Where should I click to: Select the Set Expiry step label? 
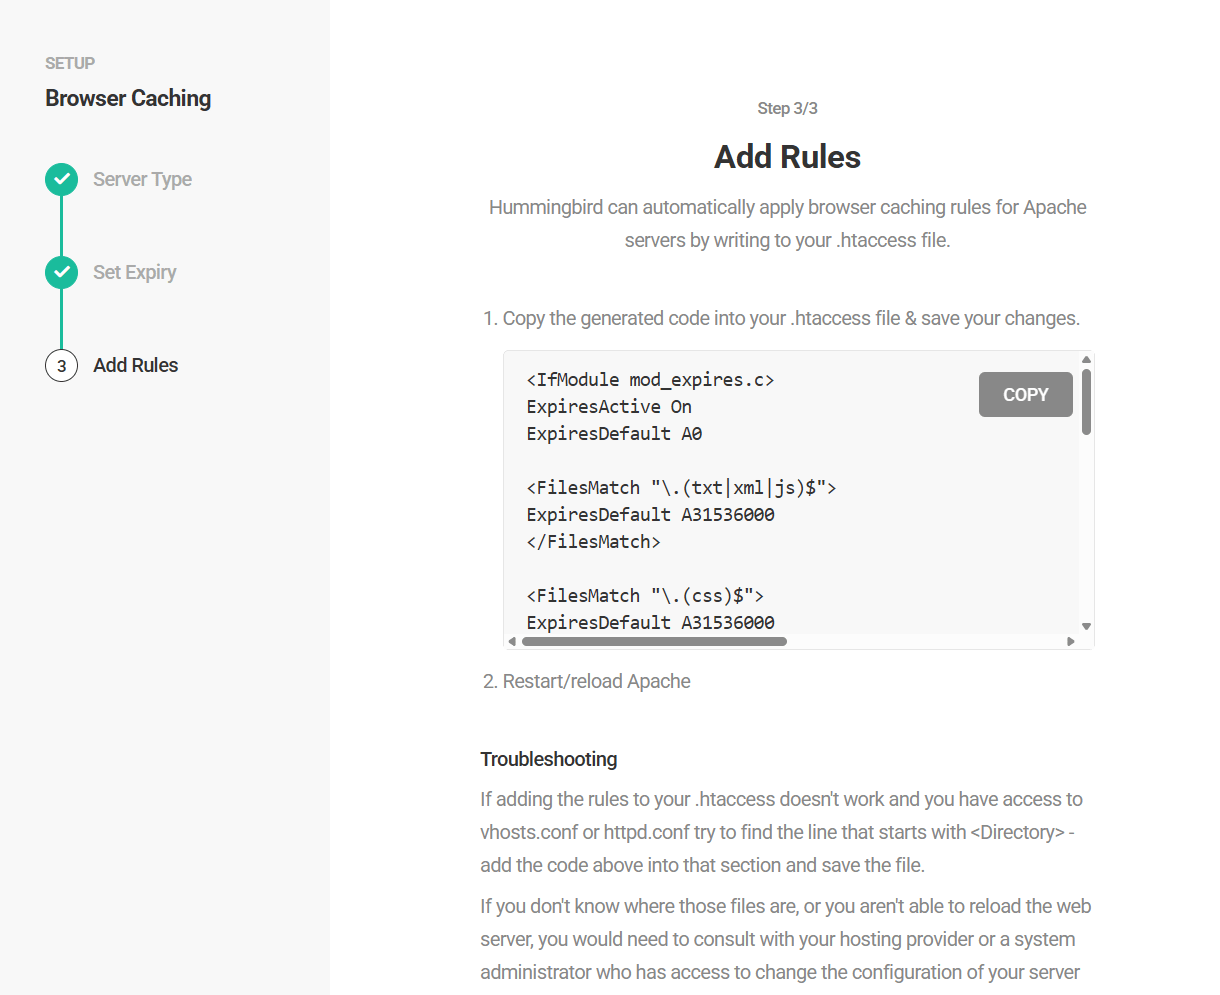[x=135, y=272]
